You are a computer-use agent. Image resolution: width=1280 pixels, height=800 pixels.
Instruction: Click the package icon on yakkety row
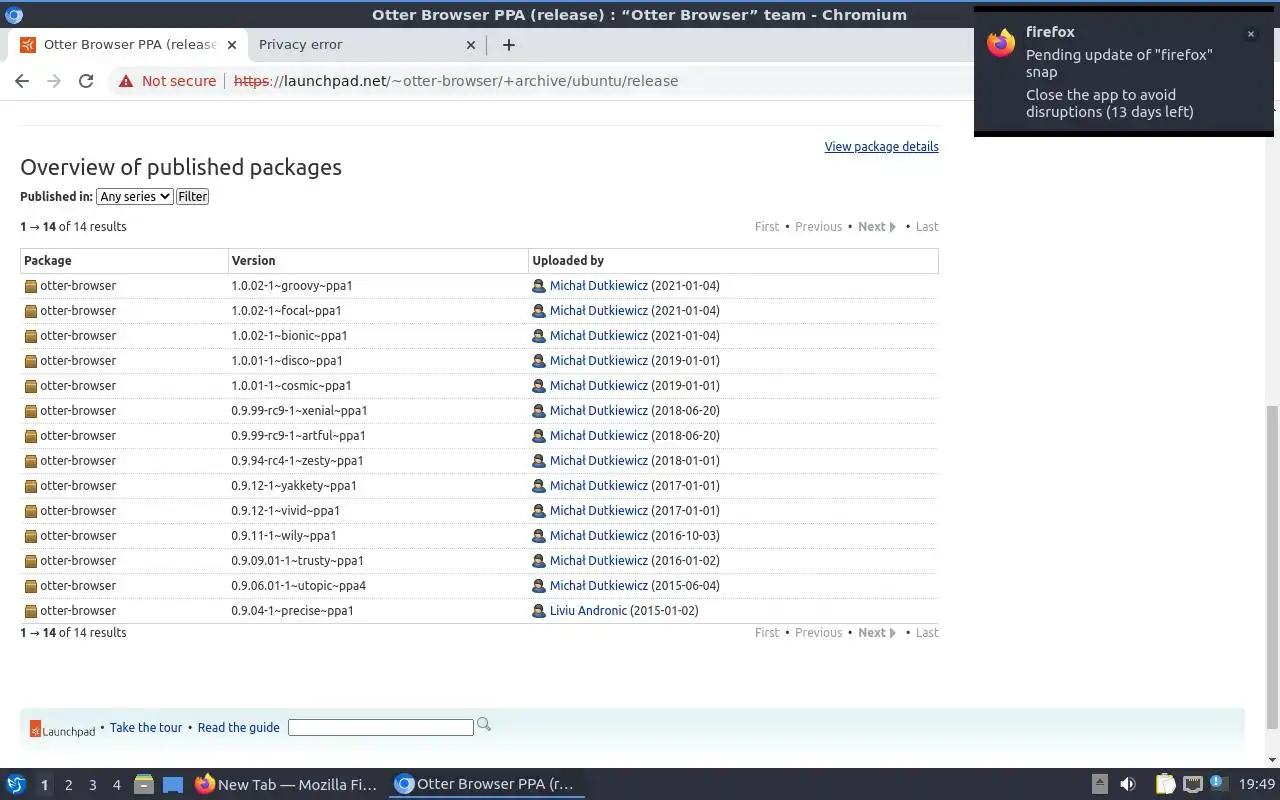[x=31, y=486]
